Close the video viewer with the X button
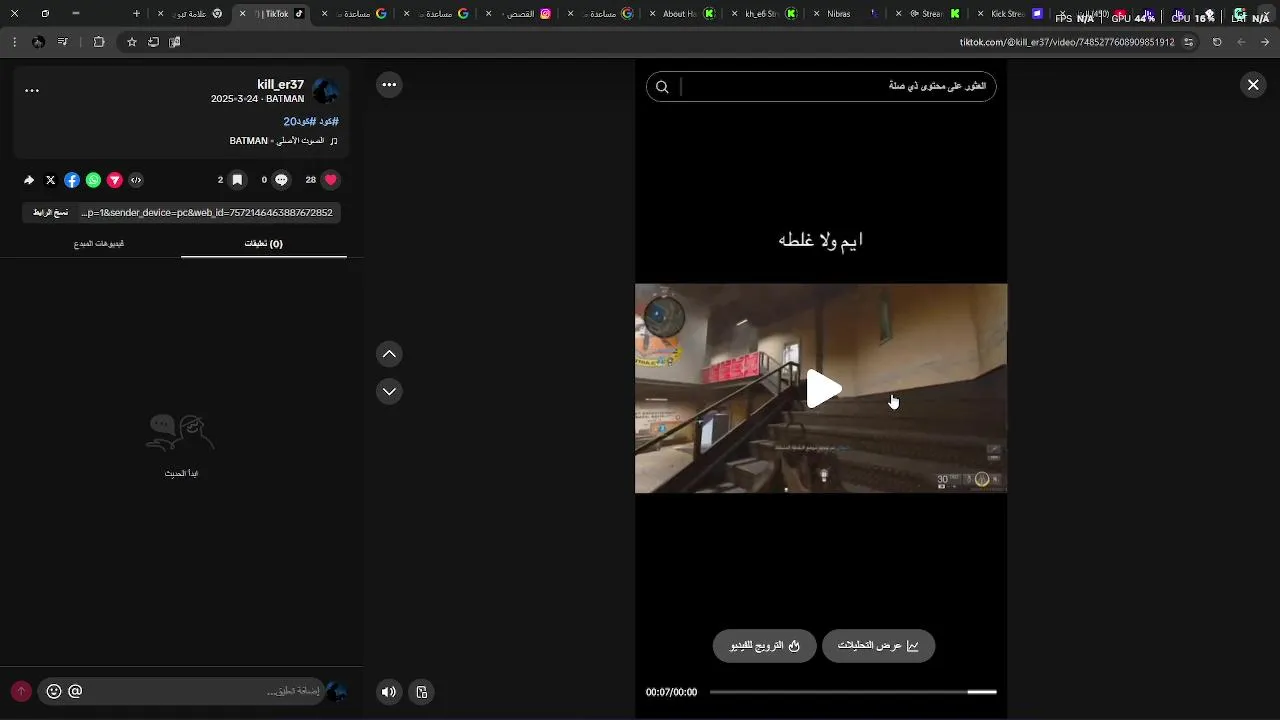The height and width of the screenshot is (720, 1280). pos(1253,85)
